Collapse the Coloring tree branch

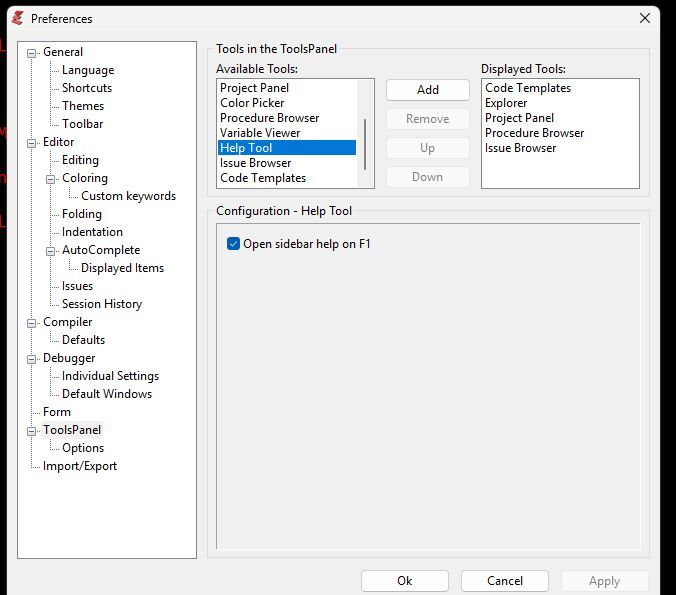pos(51,178)
